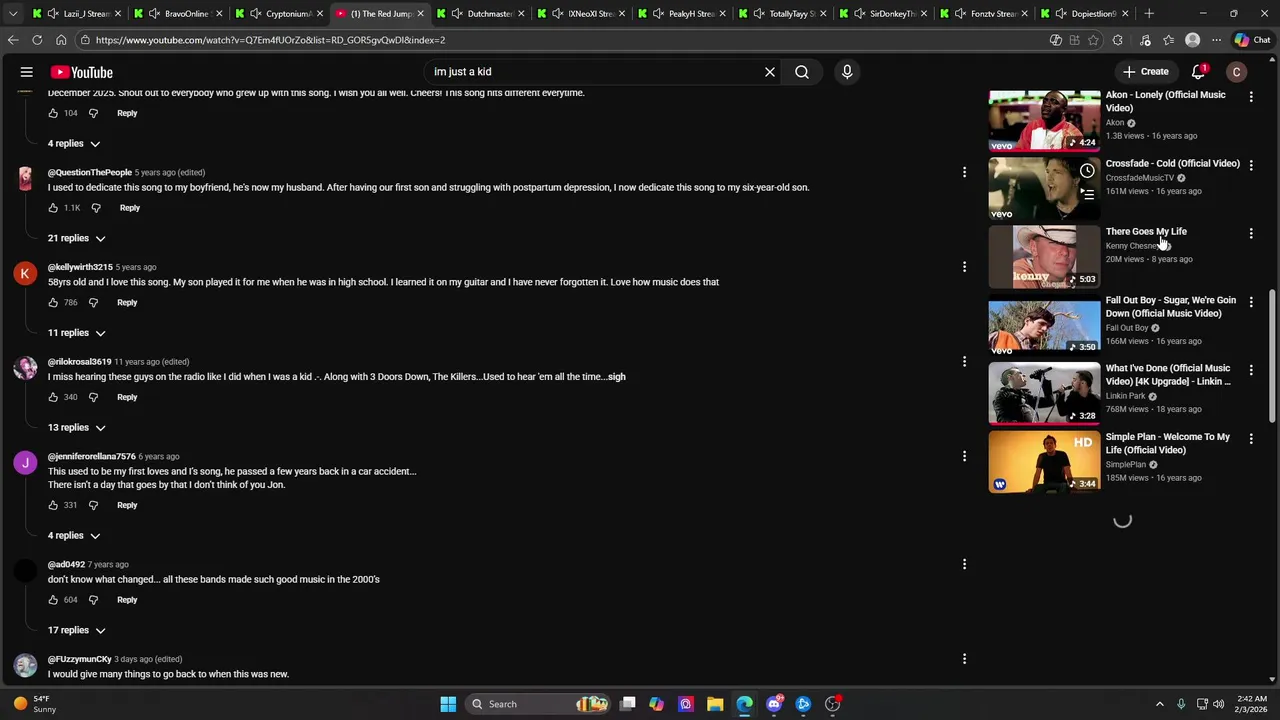The width and height of the screenshot is (1280, 720).
Task: Reply to @ad0492 comment
Action: [x=127, y=600]
